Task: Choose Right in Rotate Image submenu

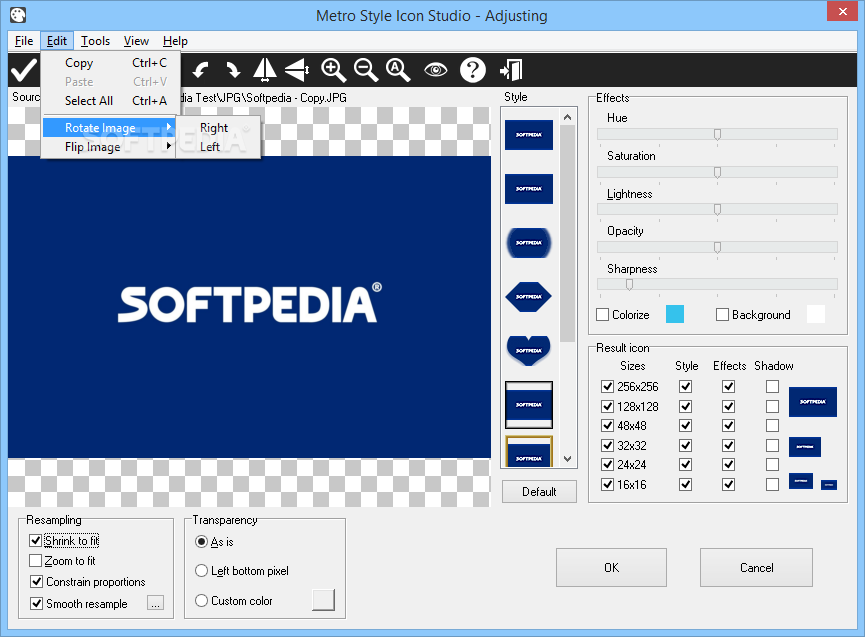Action: tap(218, 128)
